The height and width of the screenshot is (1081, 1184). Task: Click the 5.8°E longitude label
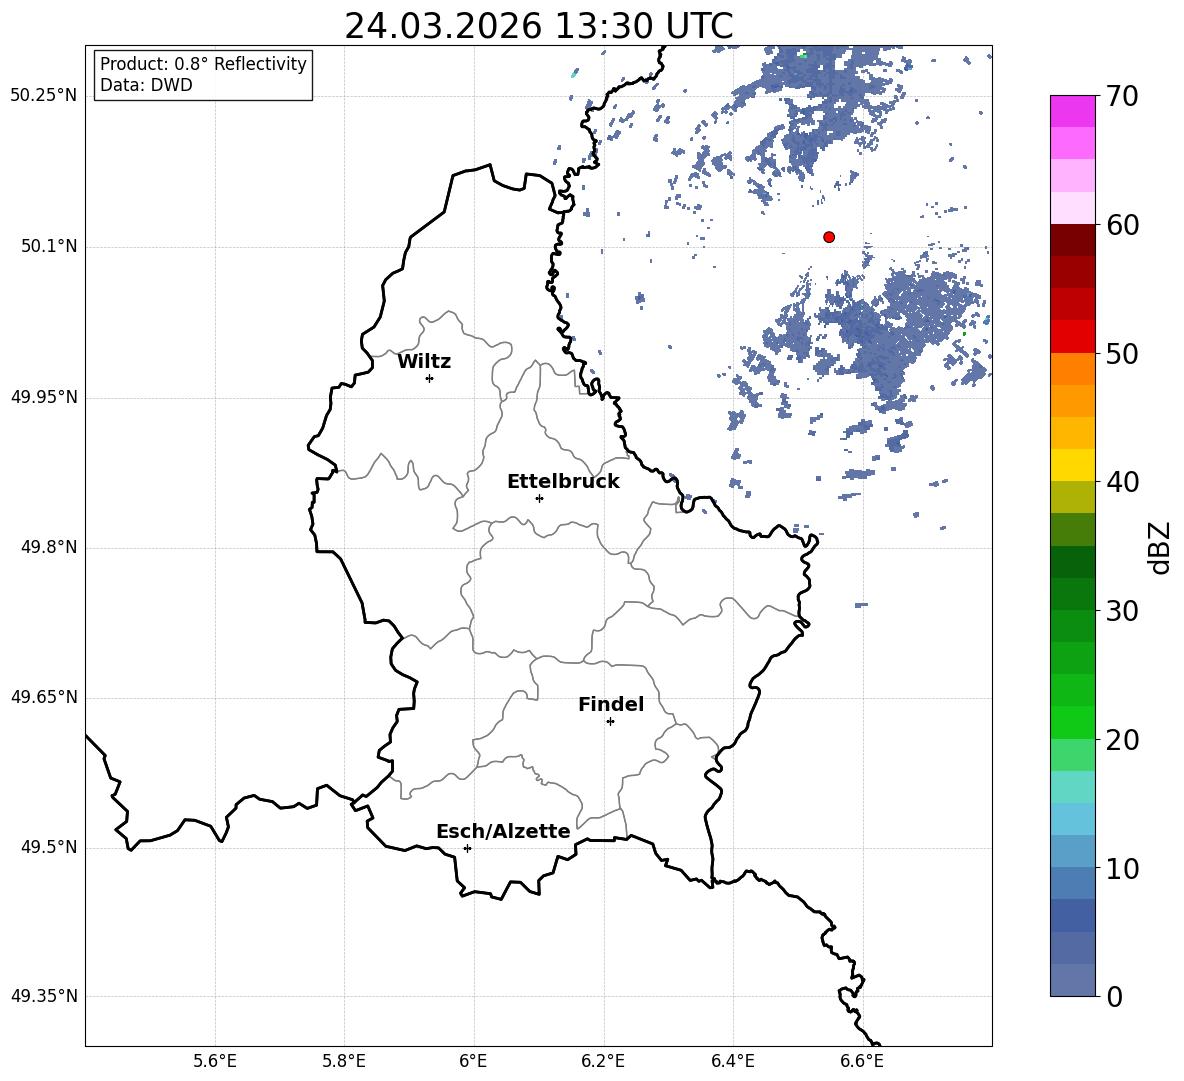point(344,1061)
